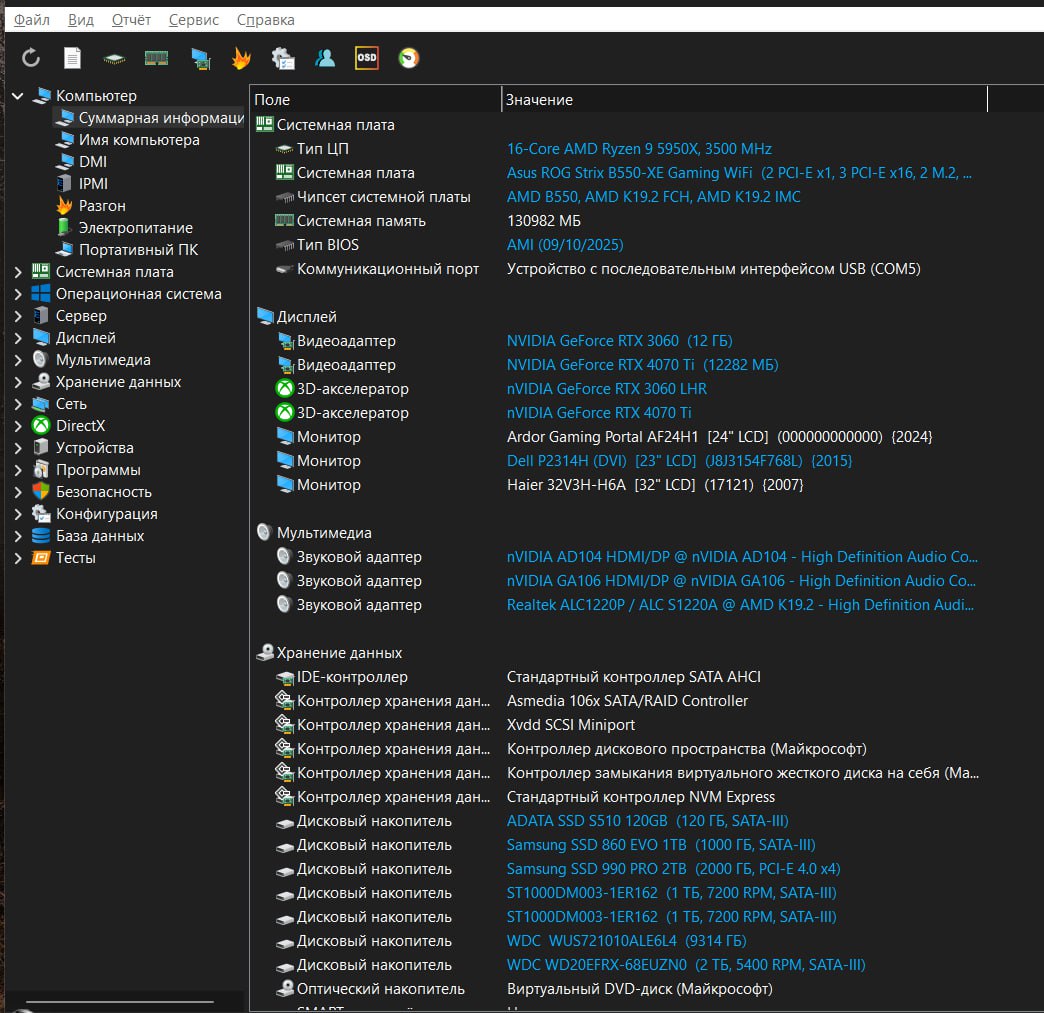Open the monitor and graphics card toolbar icon
Image resolution: width=1044 pixels, height=1013 pixels.
[200, 58]
